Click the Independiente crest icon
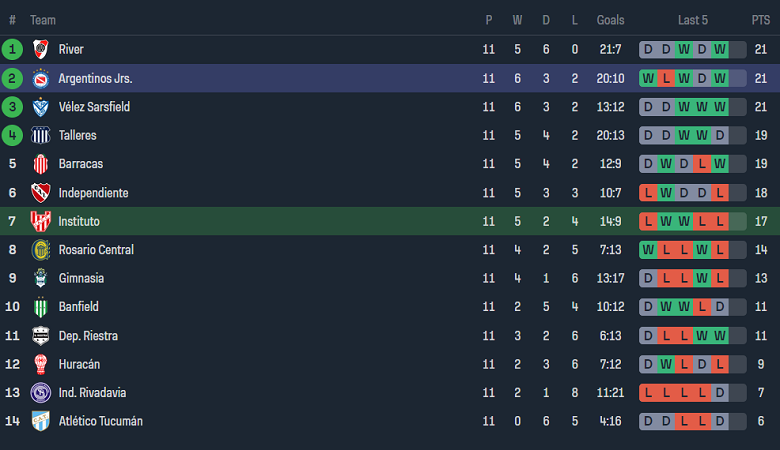The height and width of the screenshot is (450, 780). 41,193
